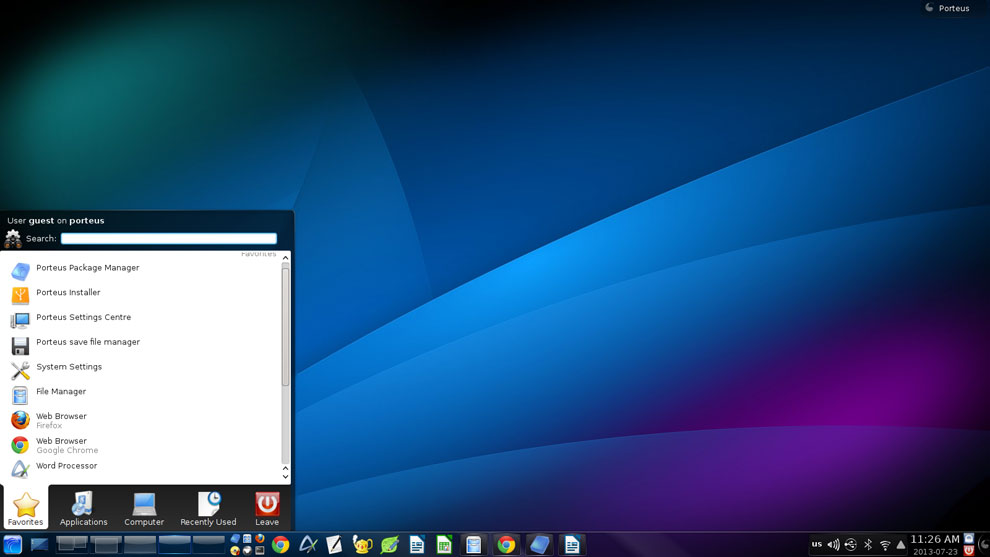The image size is (990, 557).
Task: Open the USB device notifier tray icon
Action: pos(850,544)
